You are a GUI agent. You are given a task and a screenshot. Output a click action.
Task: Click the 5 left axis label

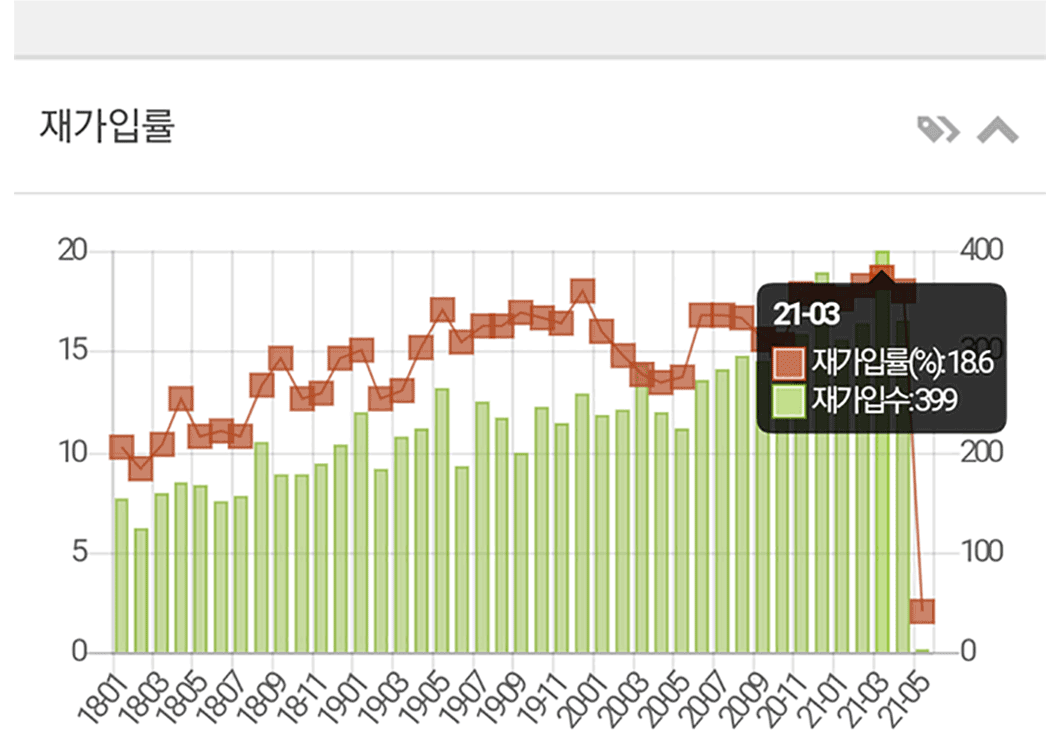point(80,552)
